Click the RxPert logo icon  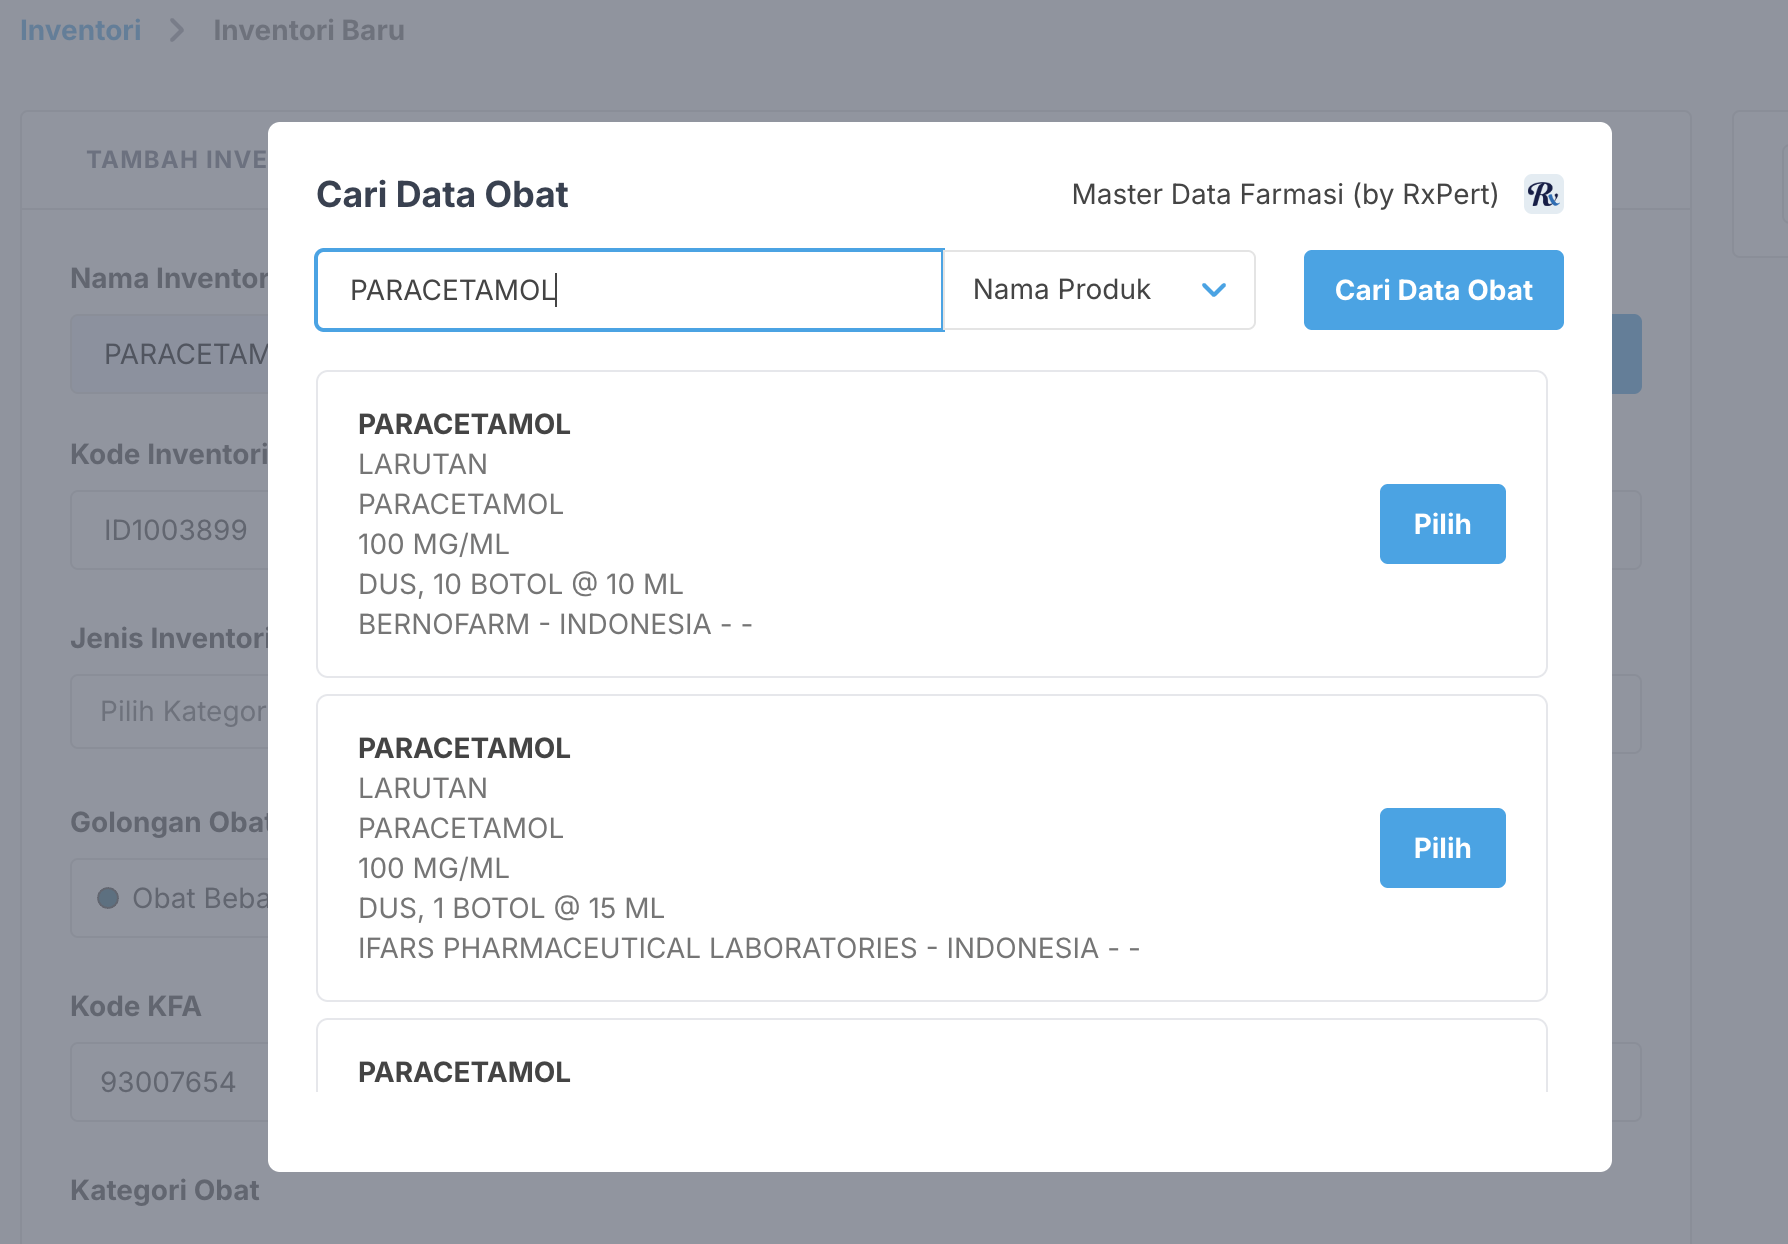pyautogui.click(x=1543, y=194)
